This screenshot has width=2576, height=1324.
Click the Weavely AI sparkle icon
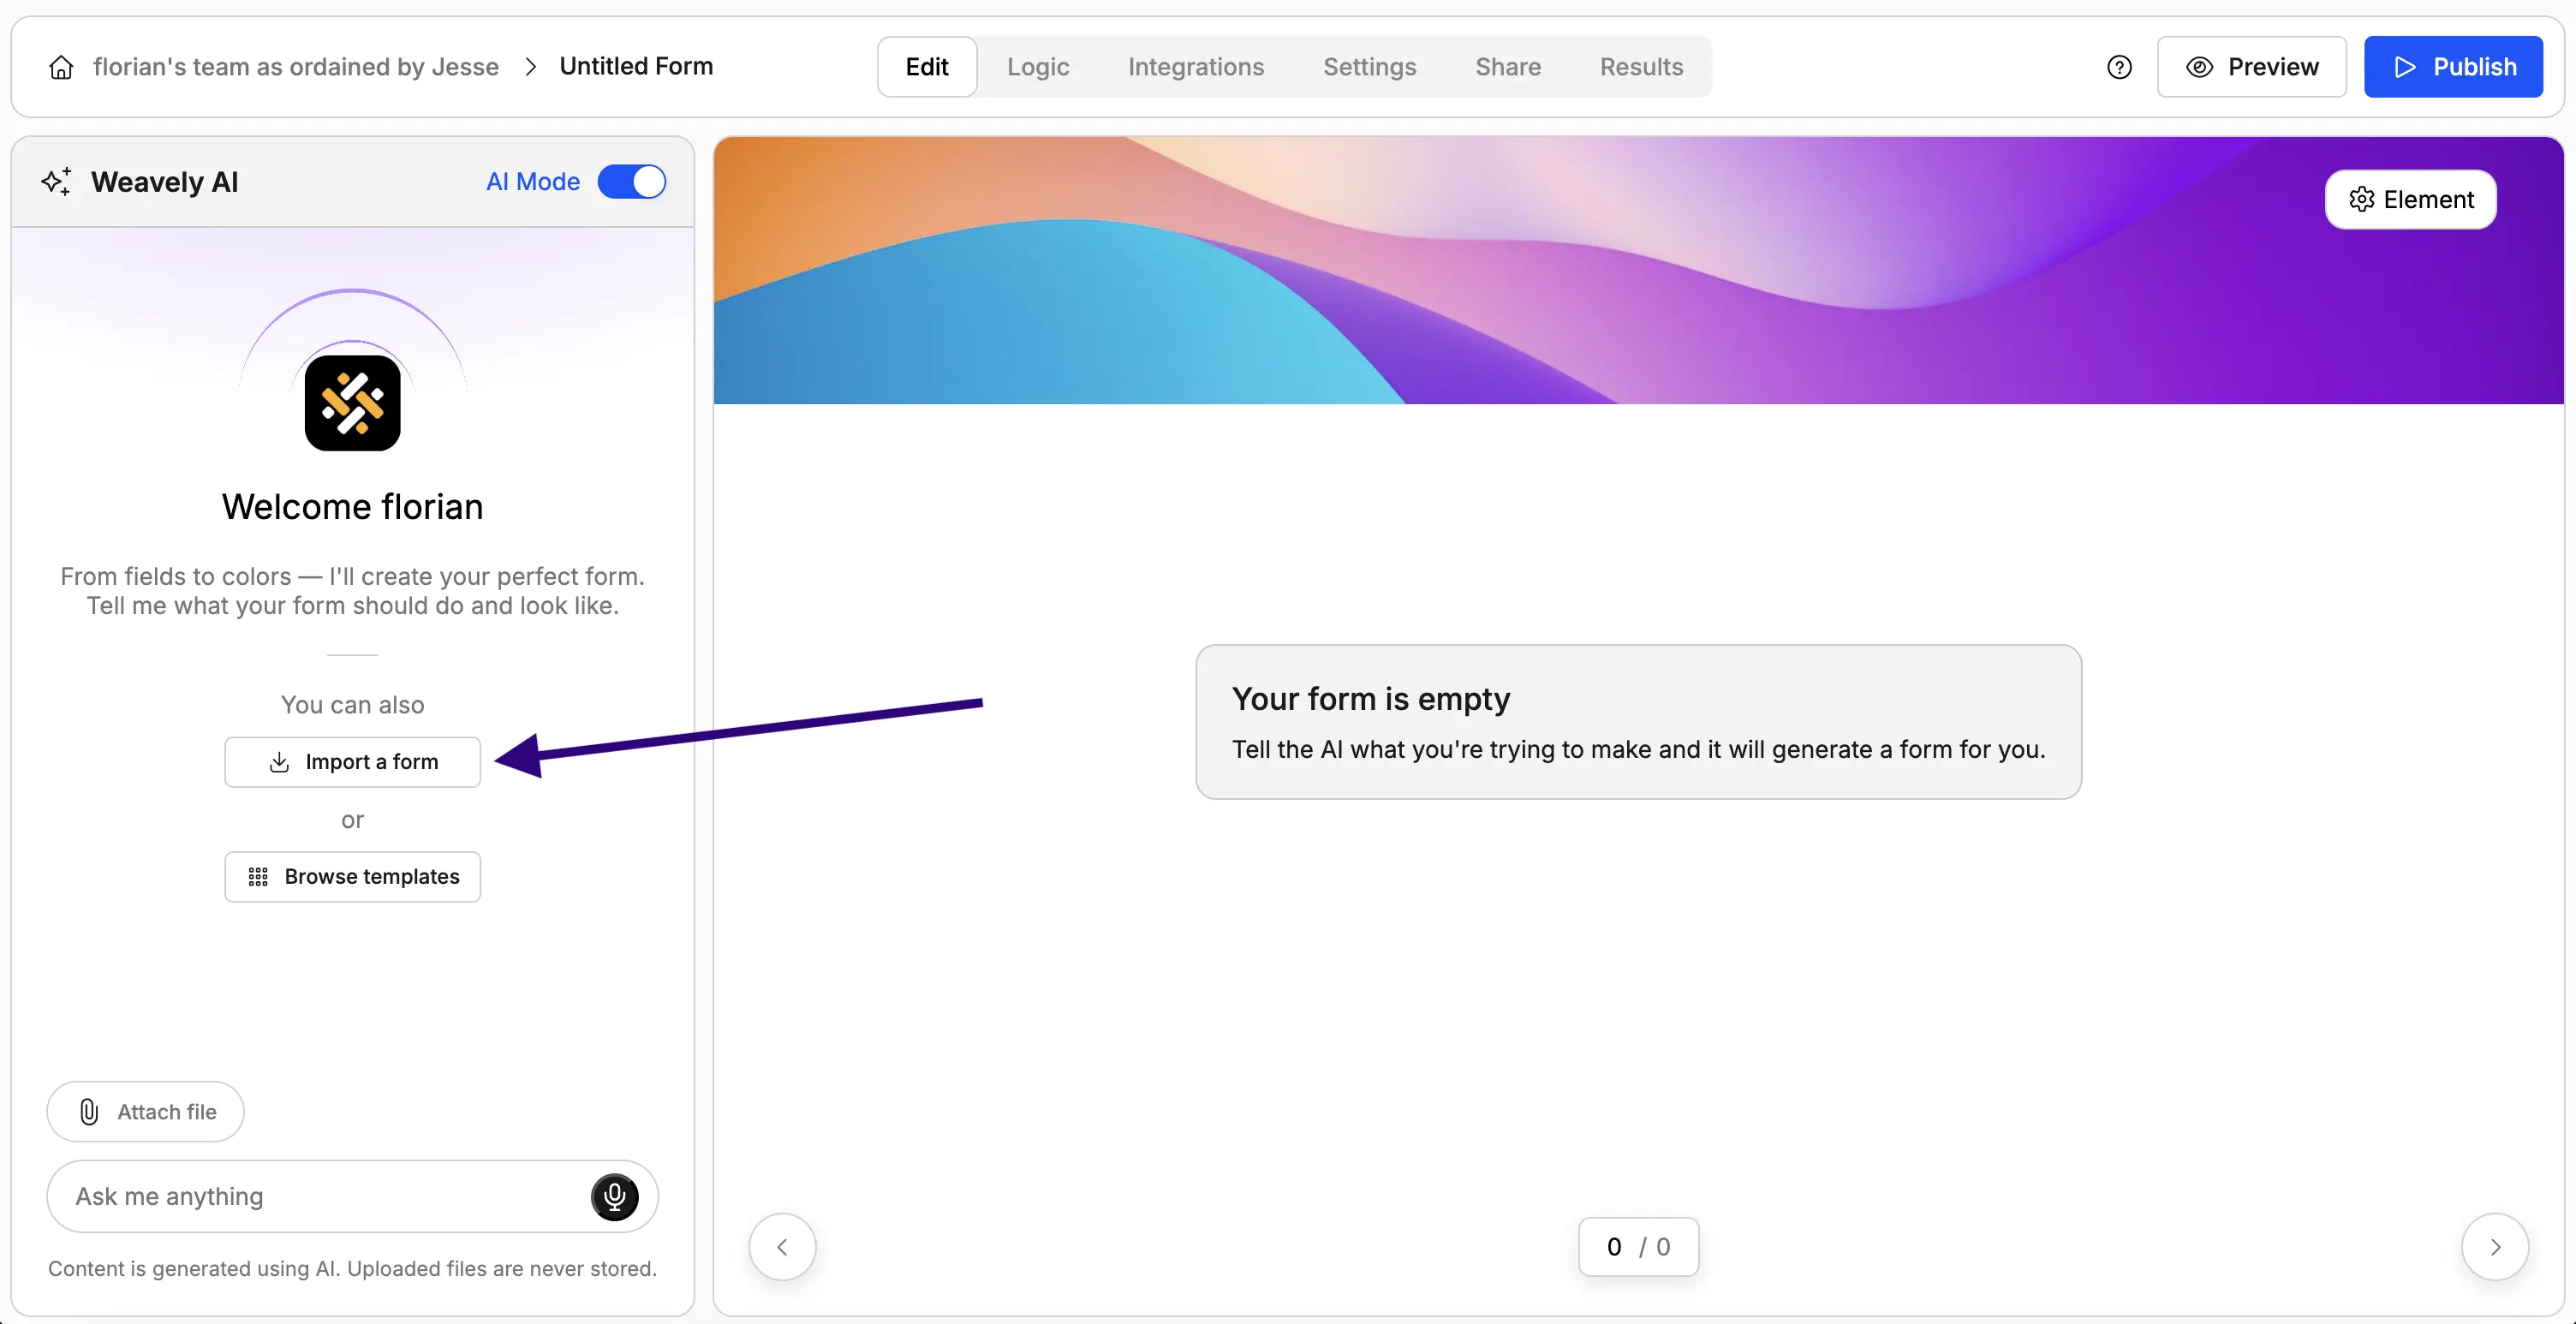[x=56, y=181]
